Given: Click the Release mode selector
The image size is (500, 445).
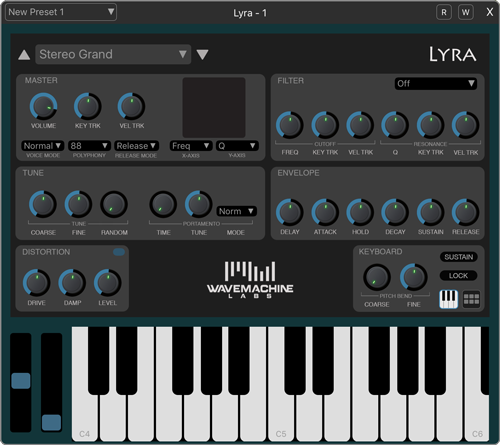Looking at the screenshot, I should click(x=136, y=146).
